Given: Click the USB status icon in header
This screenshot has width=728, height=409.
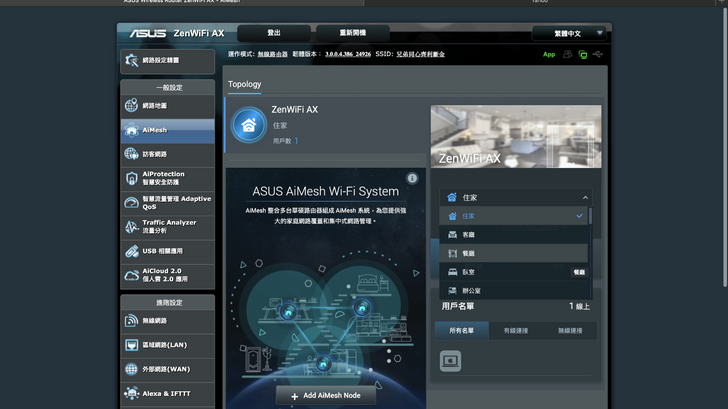Looking at the screenshot, I should pos(598,54).
